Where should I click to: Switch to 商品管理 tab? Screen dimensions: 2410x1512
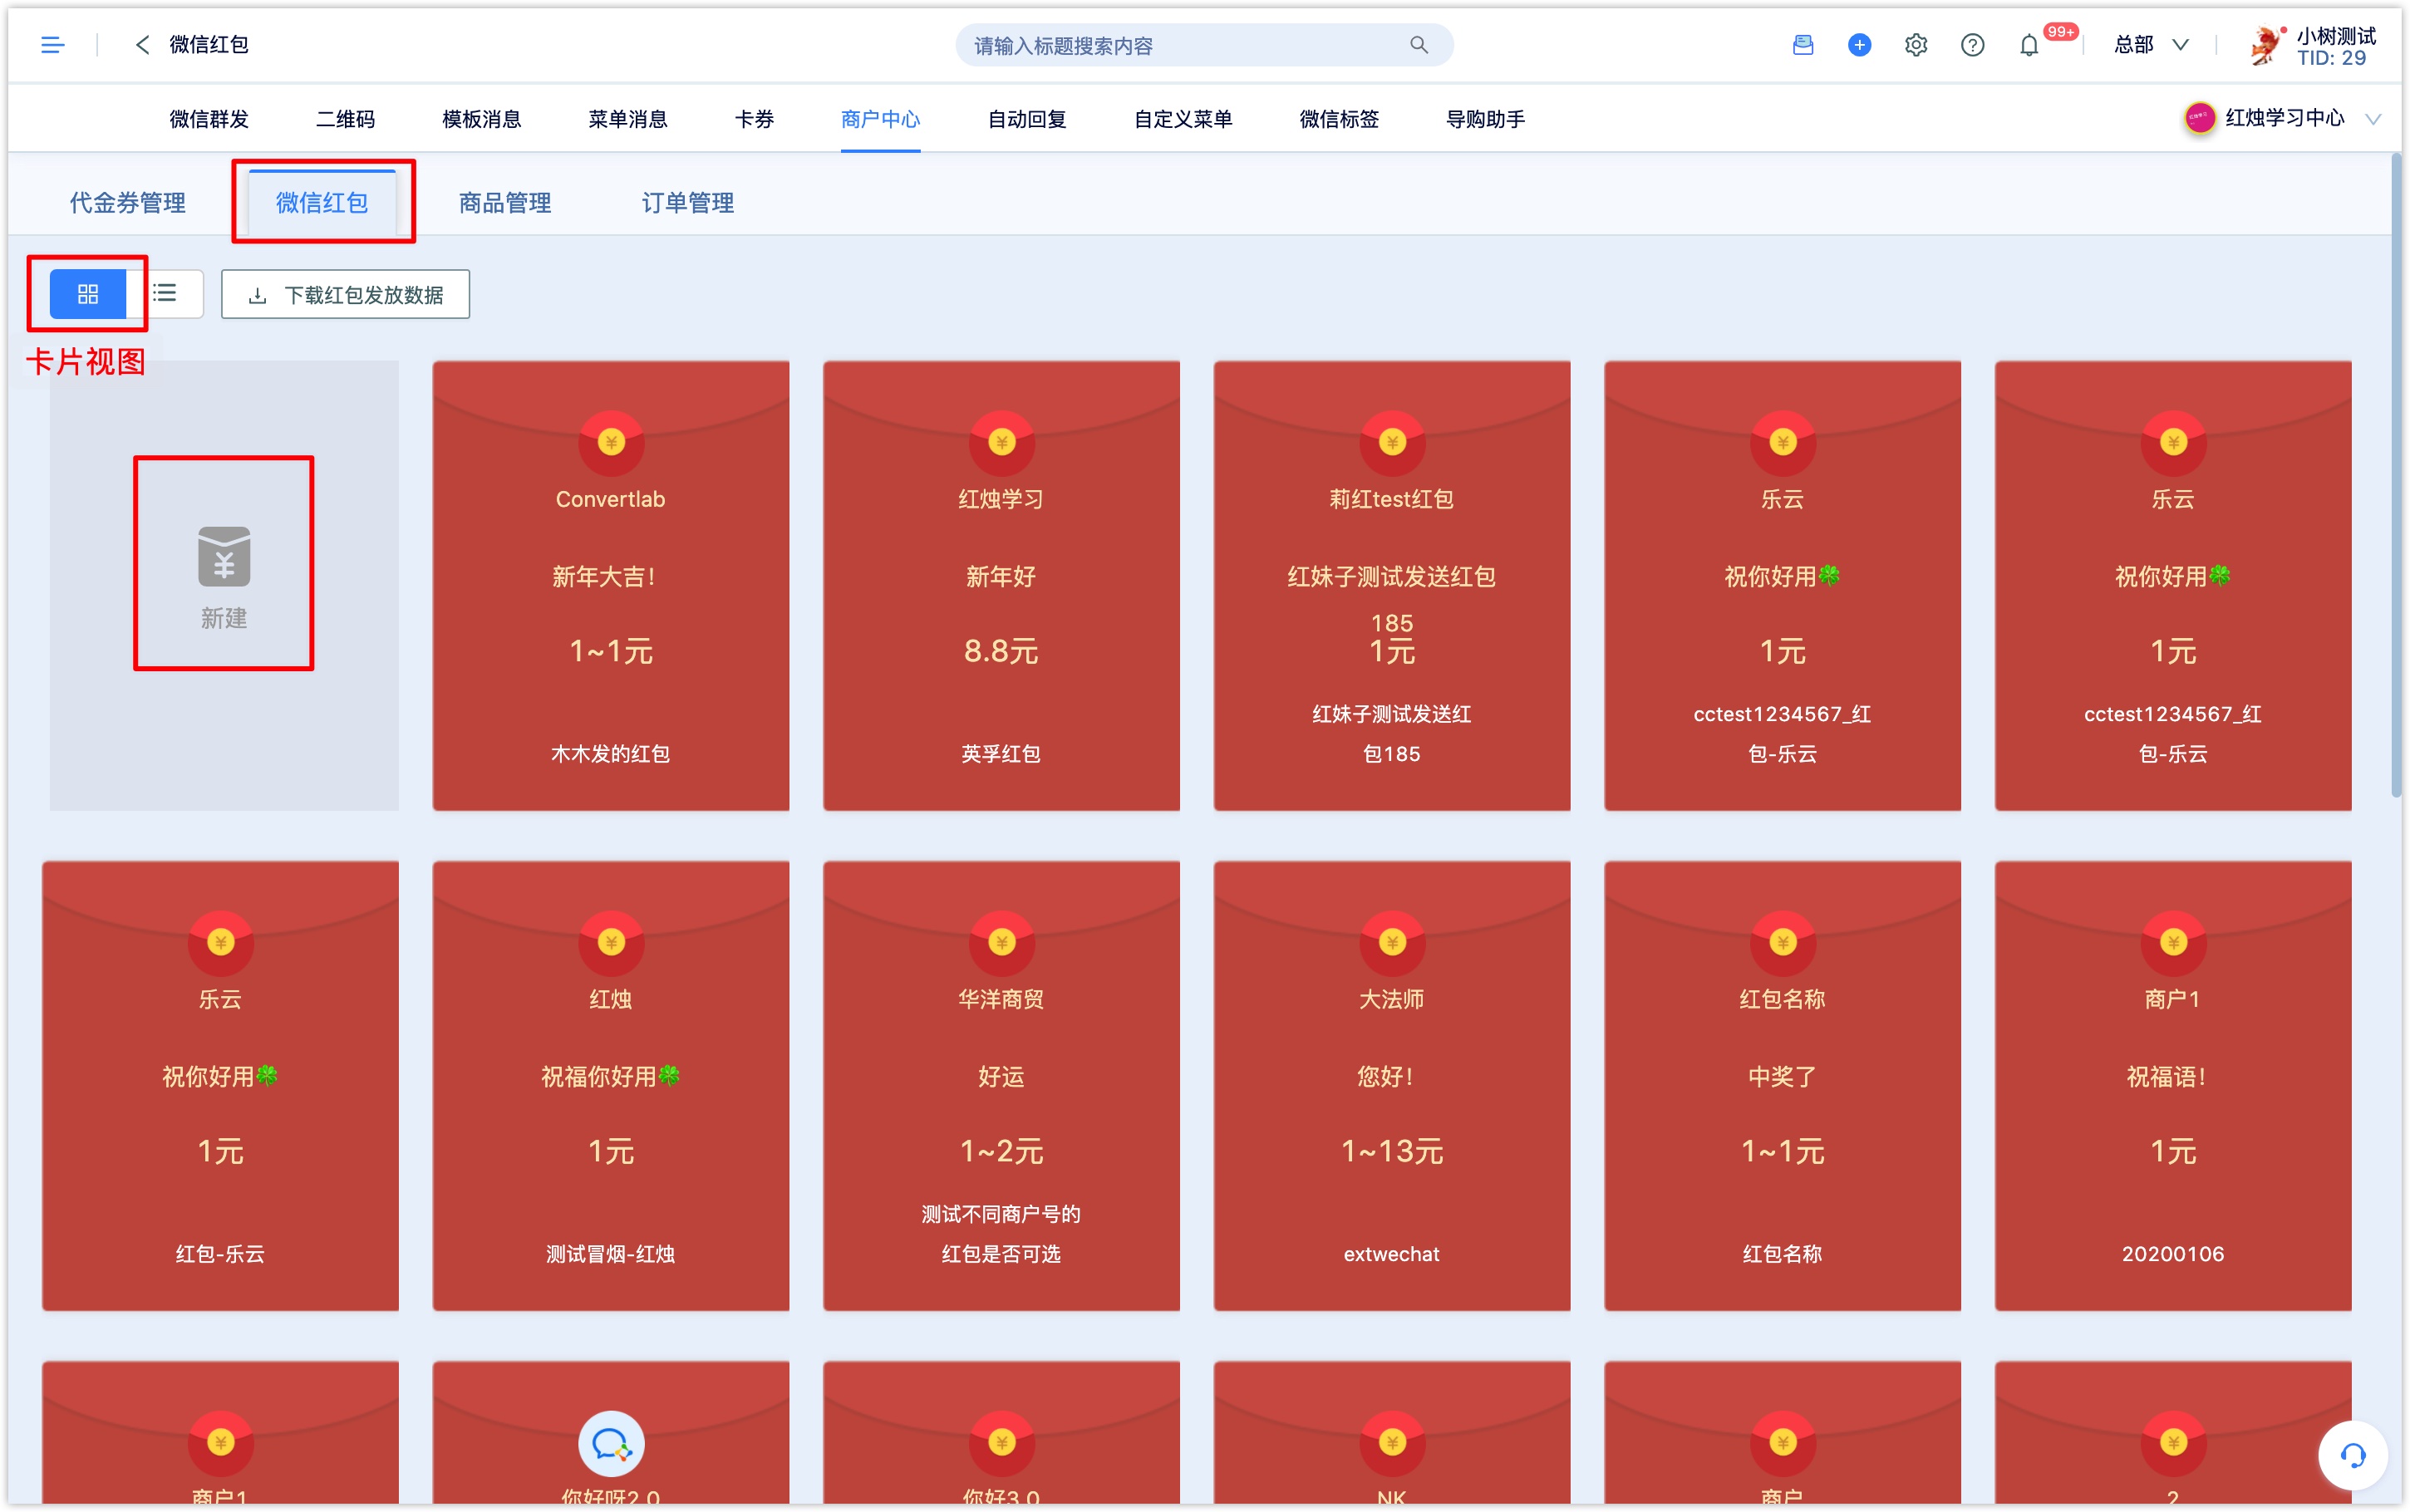(x=505, y=203)
